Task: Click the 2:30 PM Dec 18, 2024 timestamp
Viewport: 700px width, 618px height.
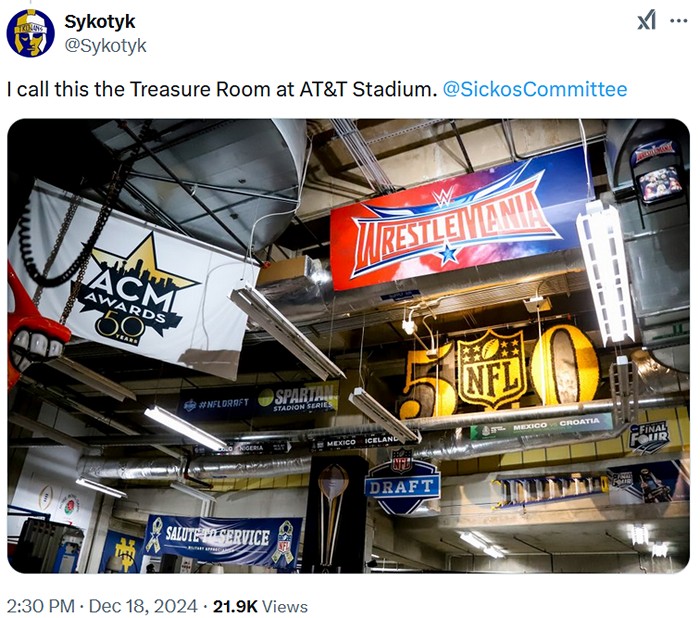Action: (102, 606)
